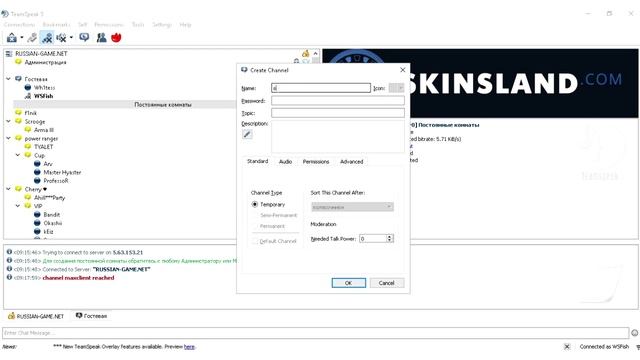The image size is (640, 360).
Task: Switch to the Audio tab
Action: [x=285, y=162]
